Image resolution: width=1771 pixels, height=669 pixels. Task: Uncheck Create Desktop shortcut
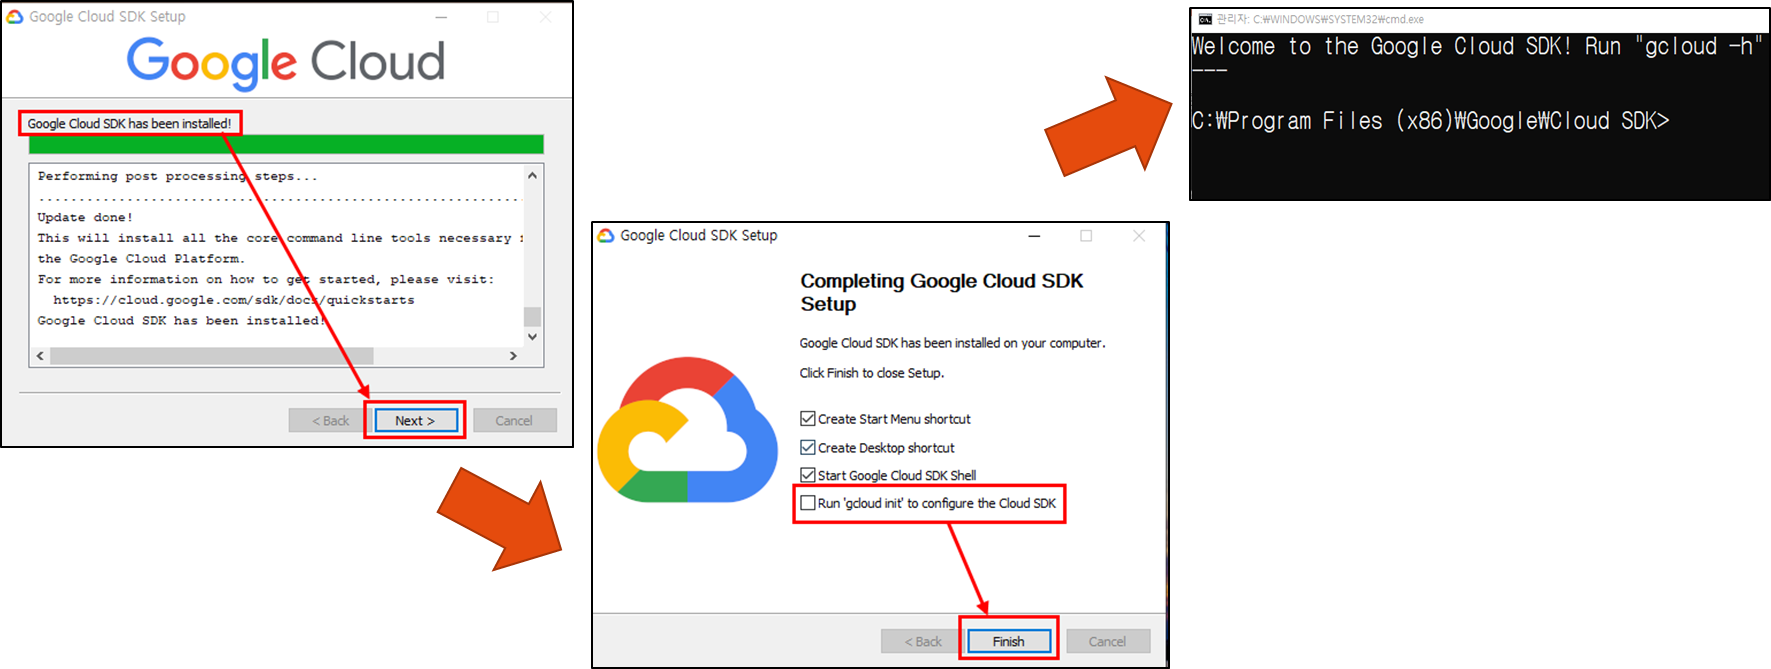point(808,447)
